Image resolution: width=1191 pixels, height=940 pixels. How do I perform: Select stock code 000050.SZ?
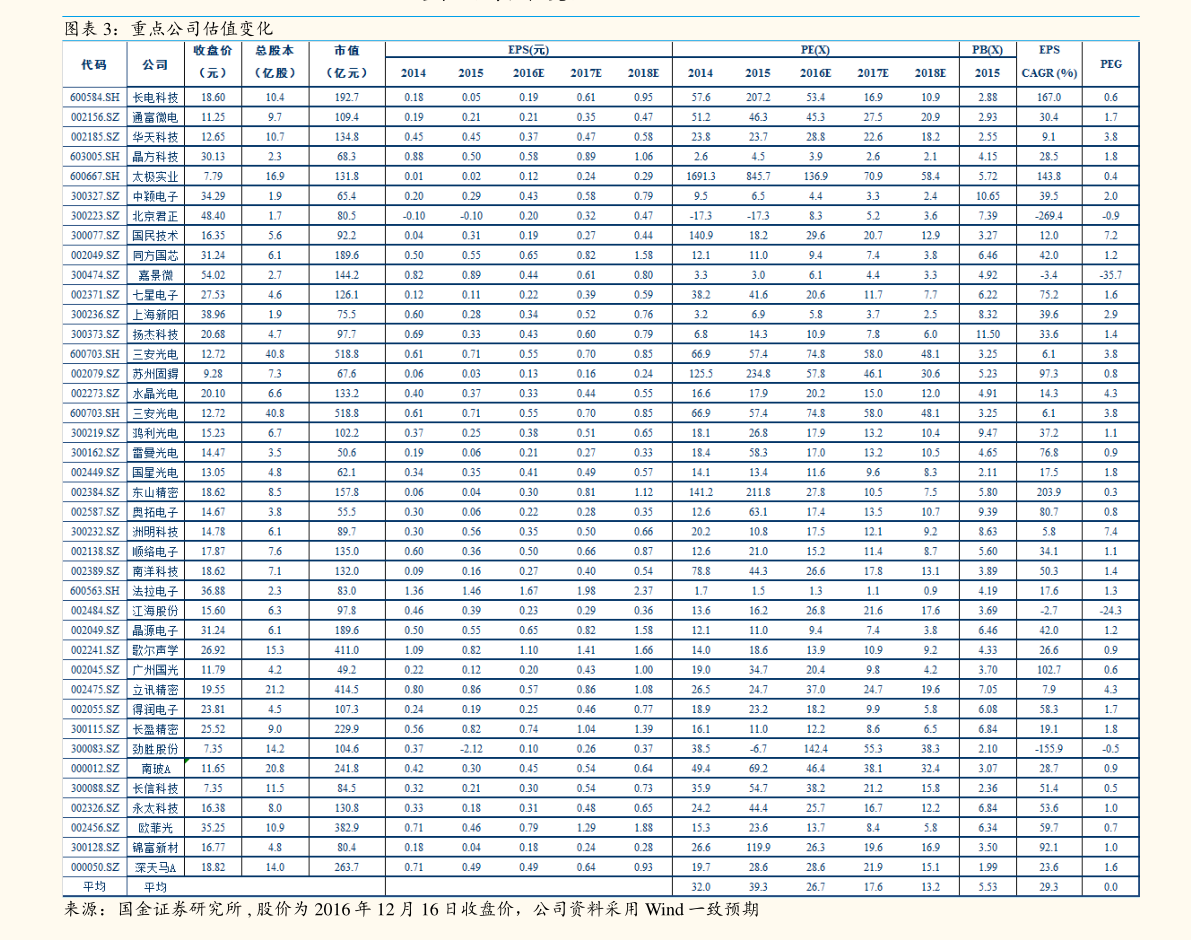94,867
